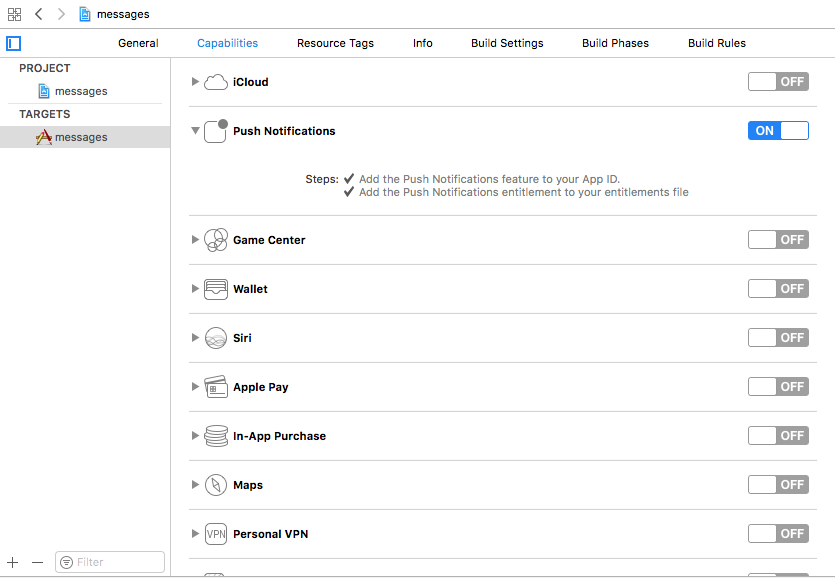Expand the Apple Pay section
835x578 pixels.
195,386
